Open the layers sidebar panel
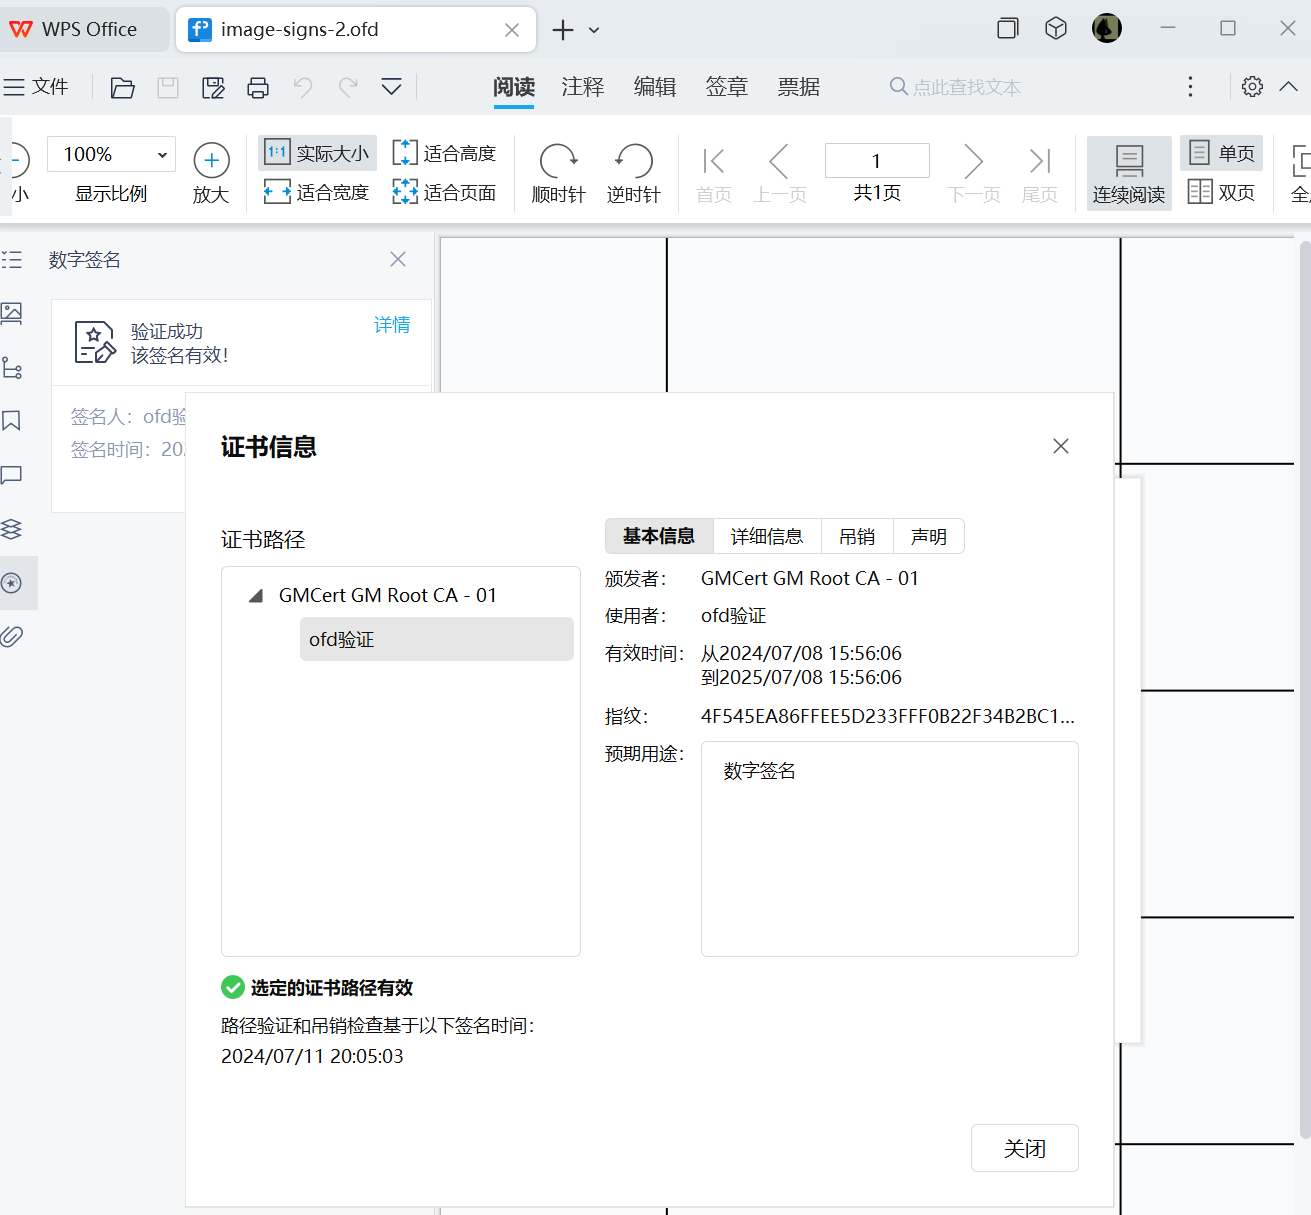The image size is (1311, 1215). click(x=12, y=529)
